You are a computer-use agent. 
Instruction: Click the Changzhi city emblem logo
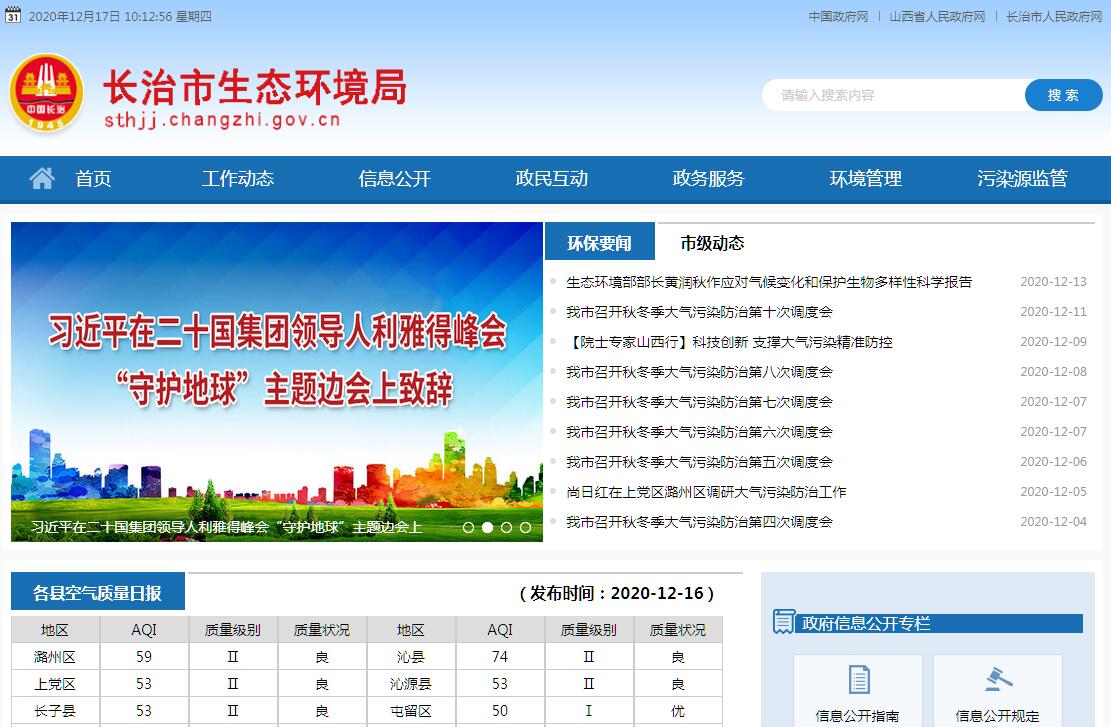[46, 92]
